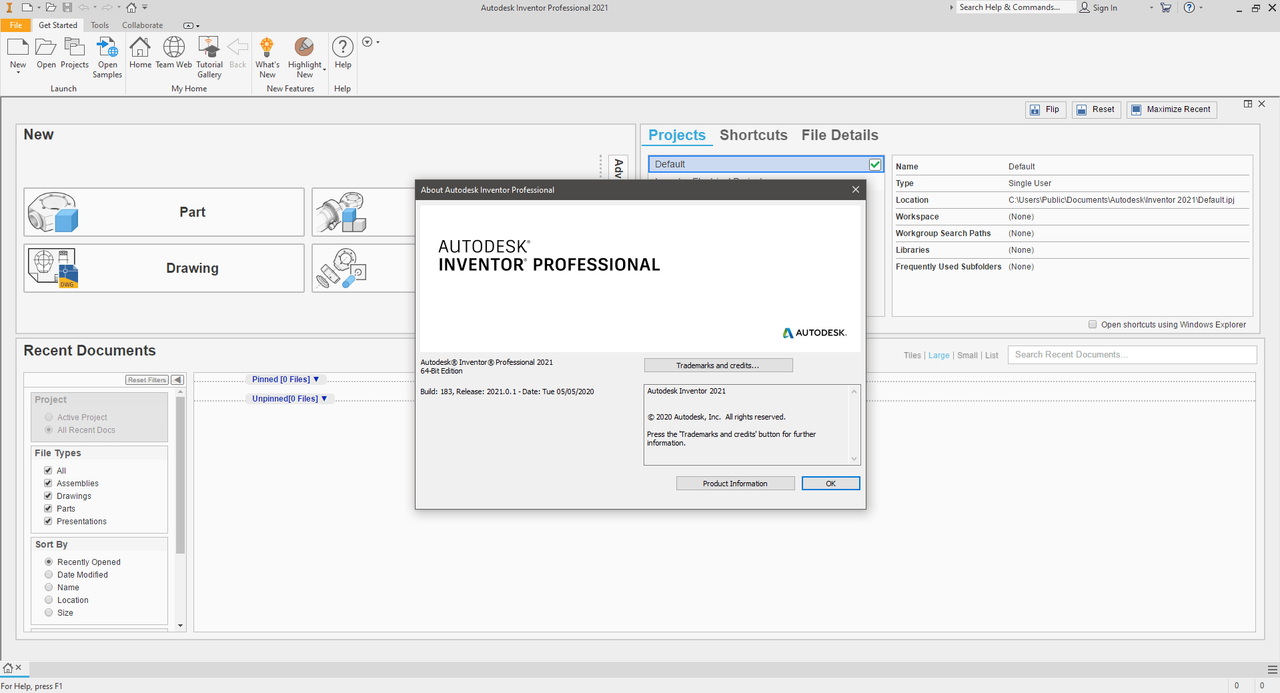
Task: Create a new Presentation from the template tile
Action: tap(364, 268)
